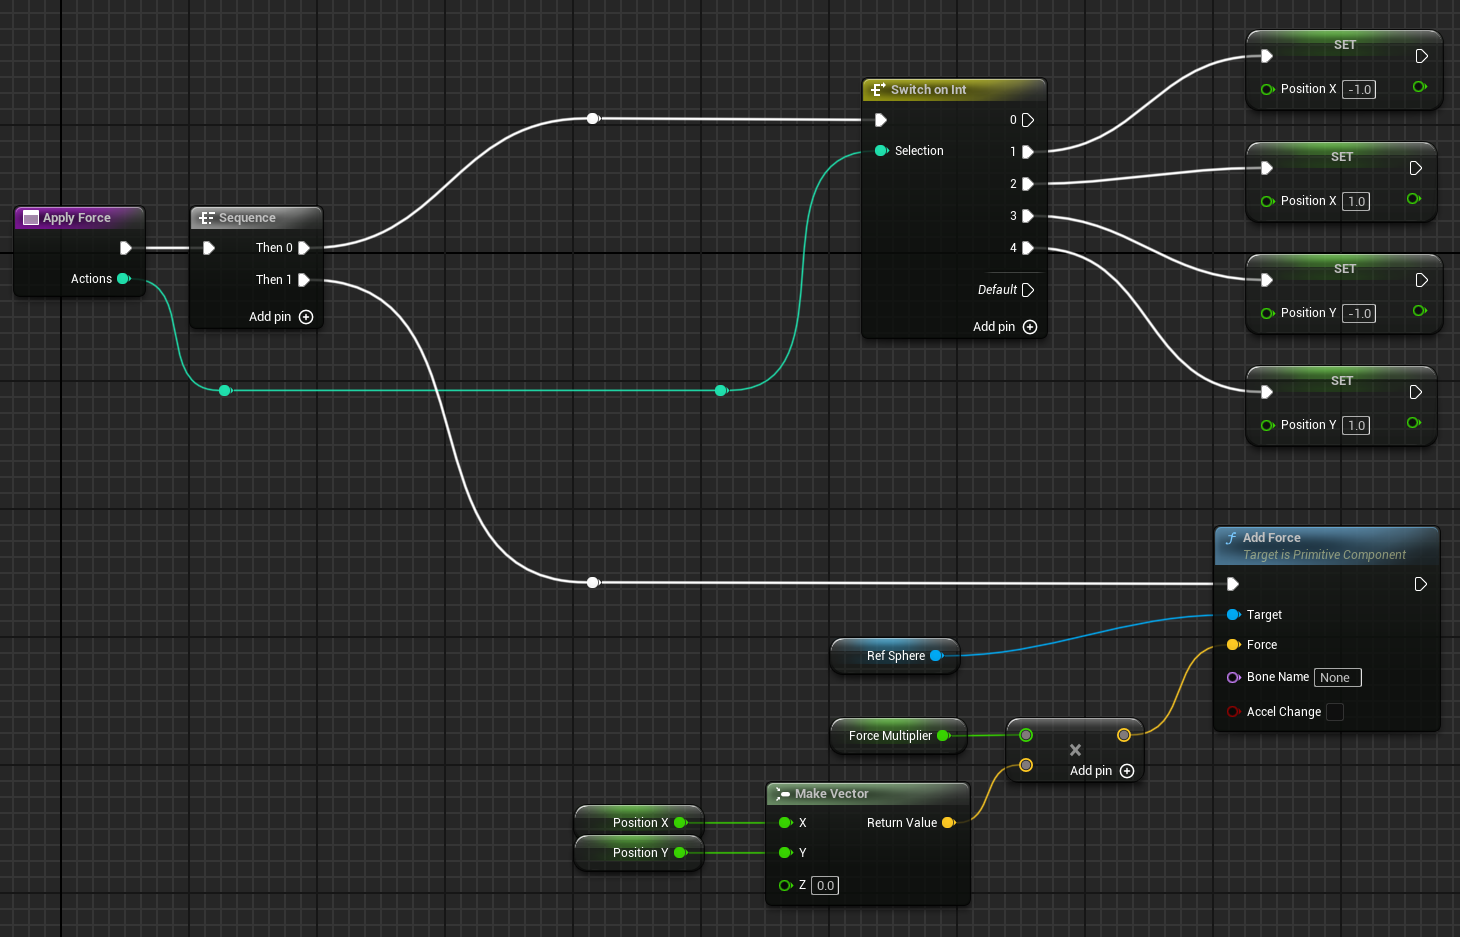This screenshot has width=1460, height=937.
Task: Click the Apply Force execution output pin
Action: (126, 248)
